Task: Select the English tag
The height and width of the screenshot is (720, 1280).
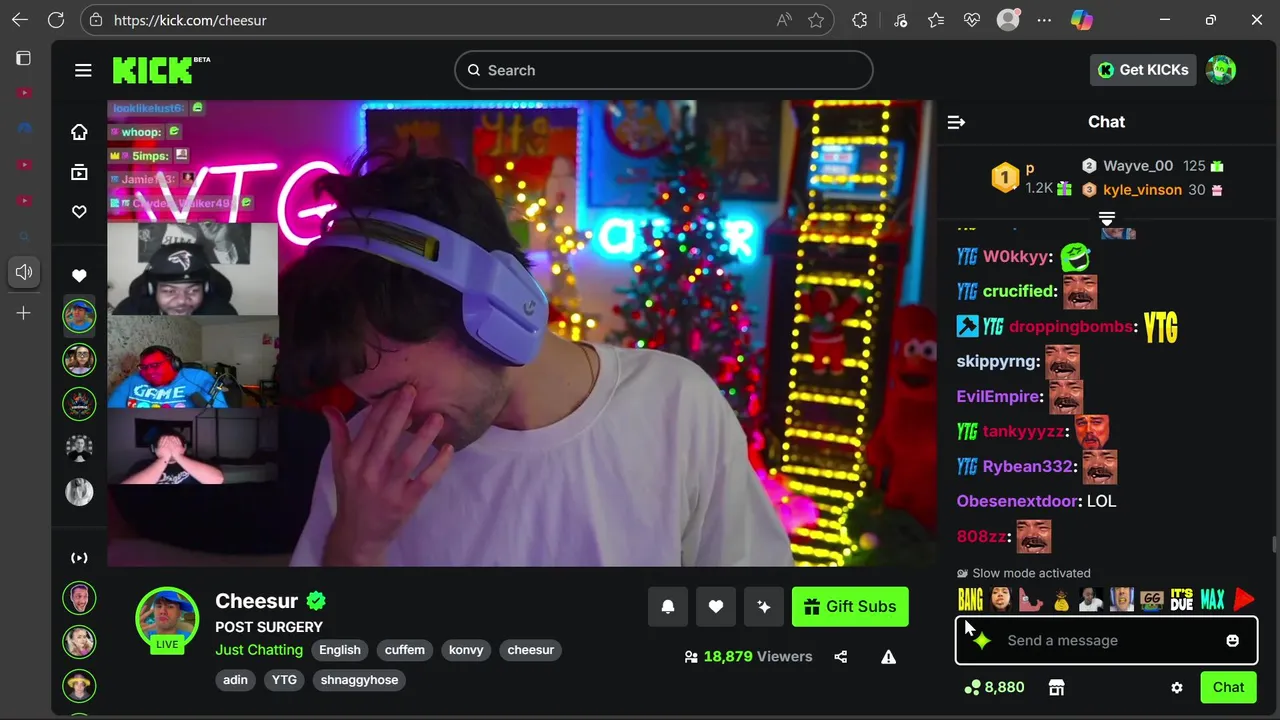Action: [x=340, y=650]
